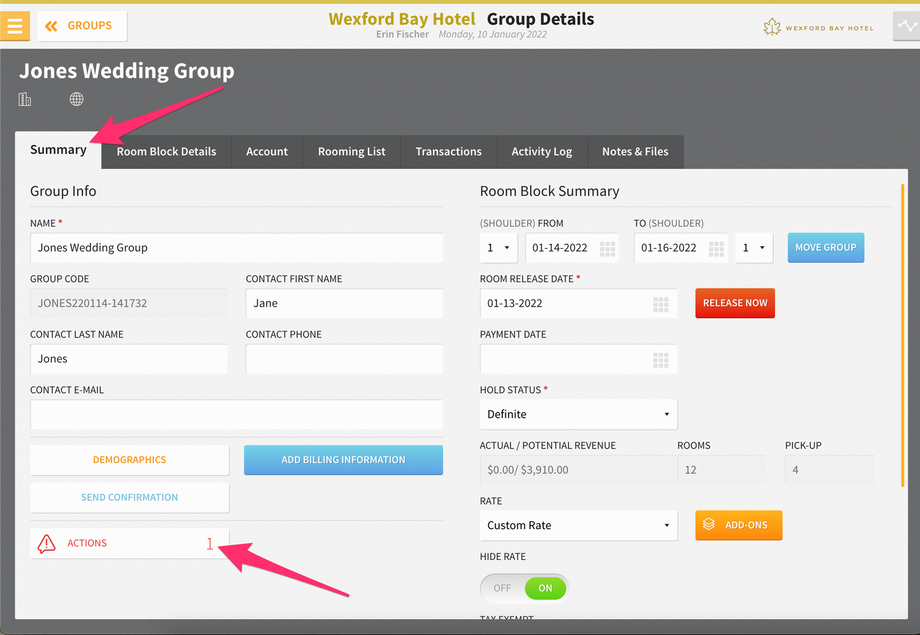Viewport: 920px width, 635px height.
Task: Click the orange vertical scrollbar
Action: pyautogui.click(x=902, y=335)
